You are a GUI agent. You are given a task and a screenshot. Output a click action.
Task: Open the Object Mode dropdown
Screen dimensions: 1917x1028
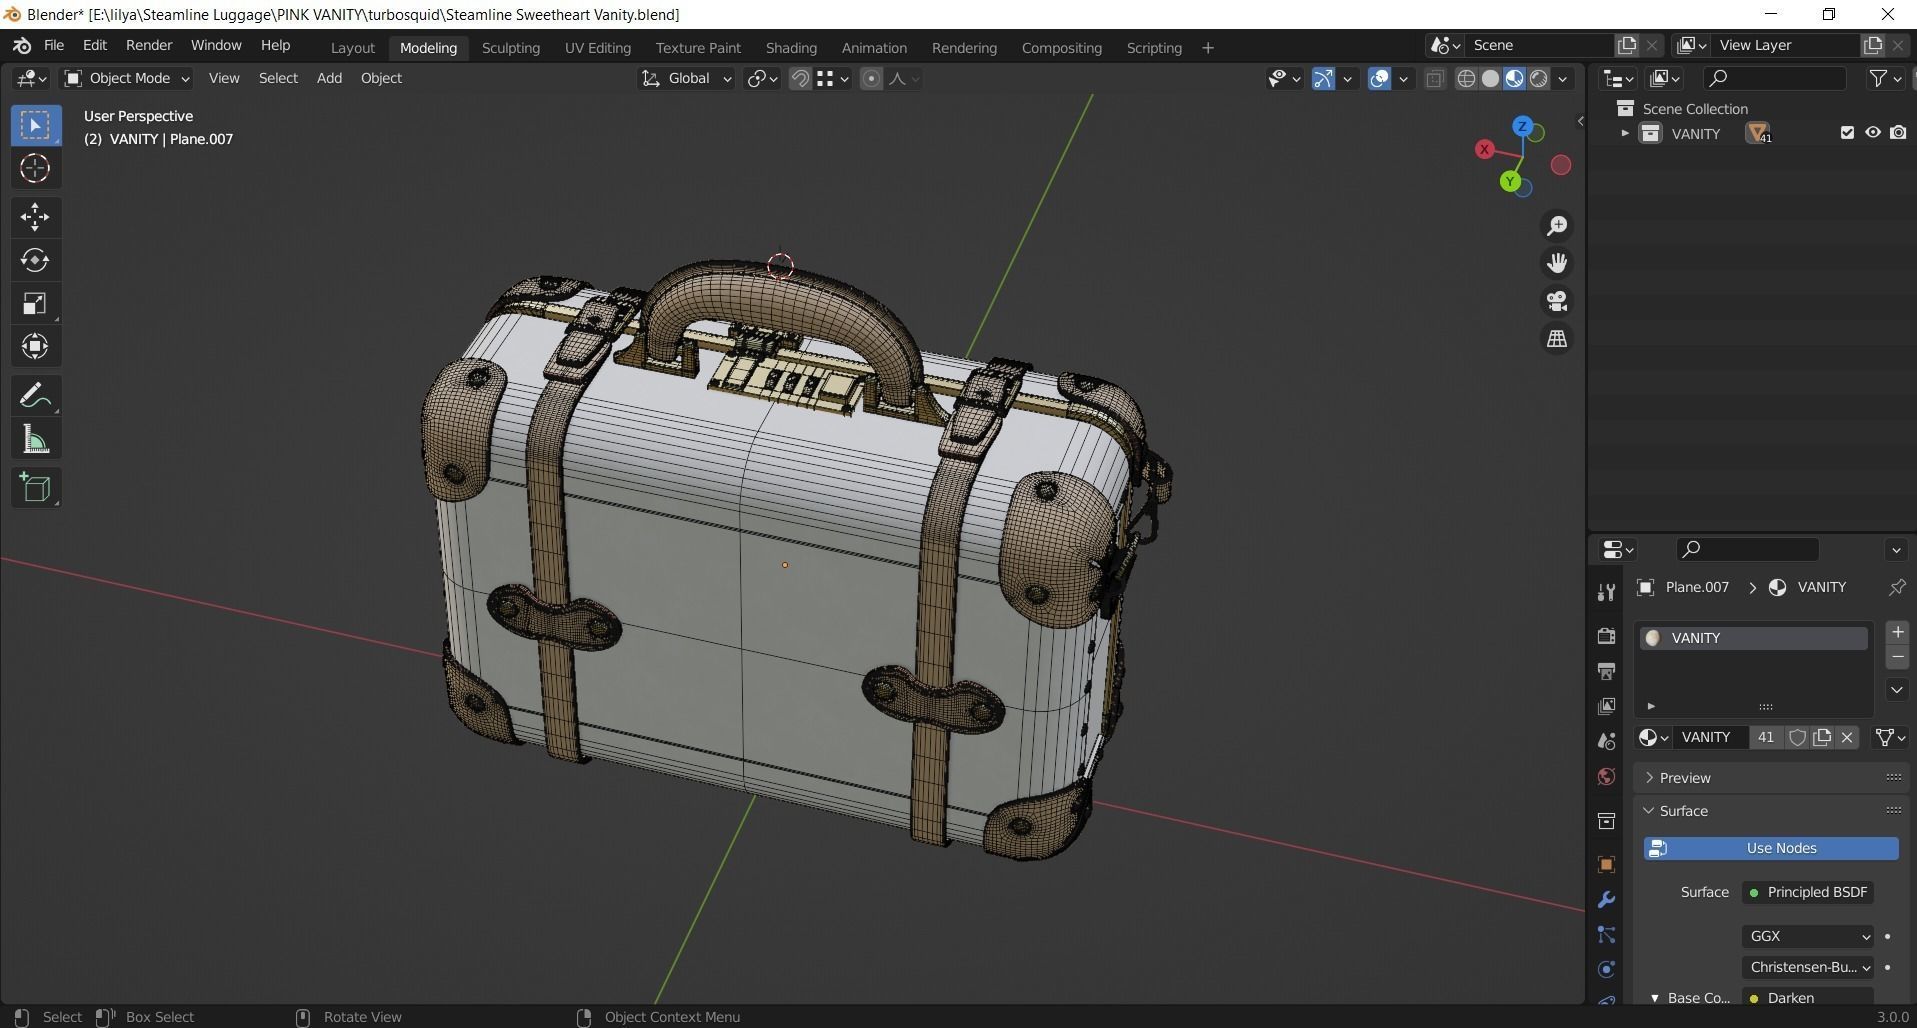coord(126,78)
